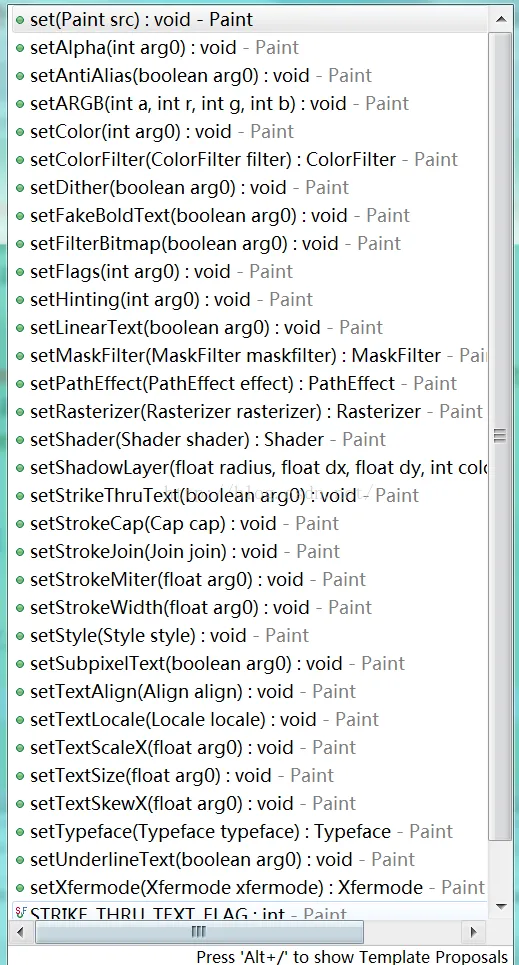Screen dimensions: 519x965
Task: Choose setAntiAlias(boolean arg0) from the list
Action: point(249,76)
